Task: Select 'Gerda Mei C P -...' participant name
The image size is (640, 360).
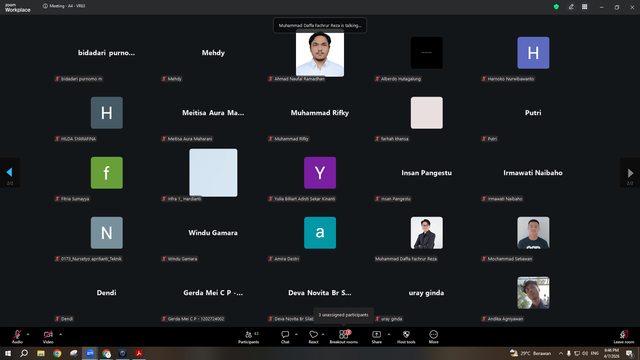Action: (213, 293)
